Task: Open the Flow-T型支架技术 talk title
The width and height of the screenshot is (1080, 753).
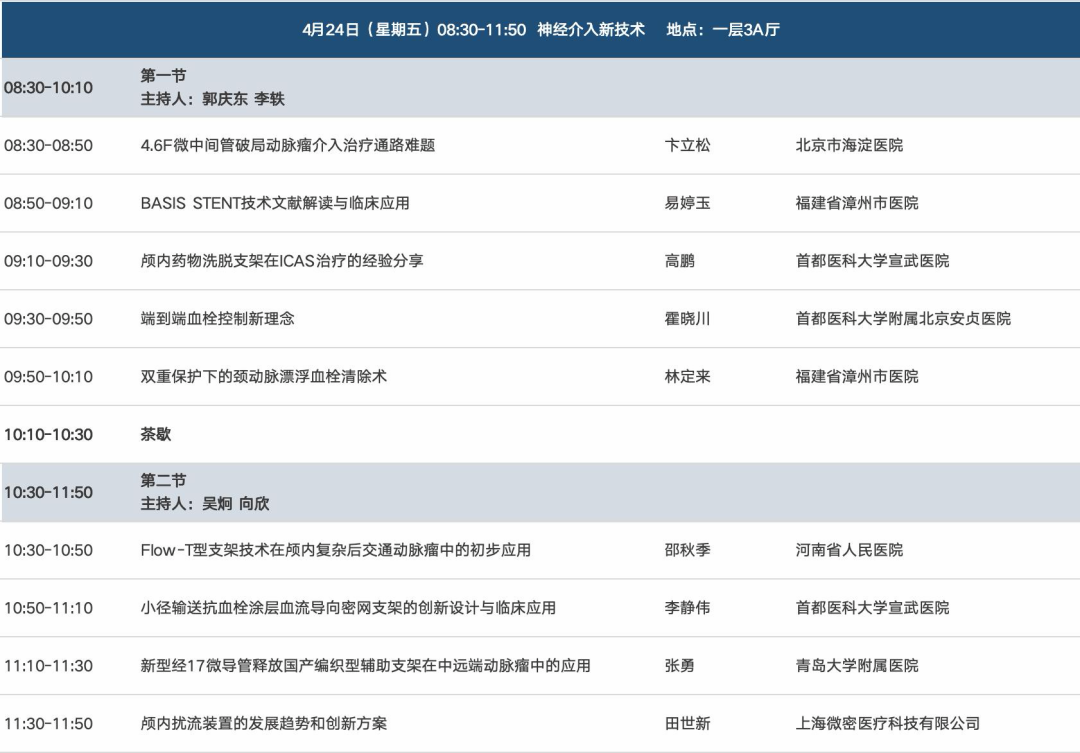Action: pyautogui.click(x=335, y=550)
